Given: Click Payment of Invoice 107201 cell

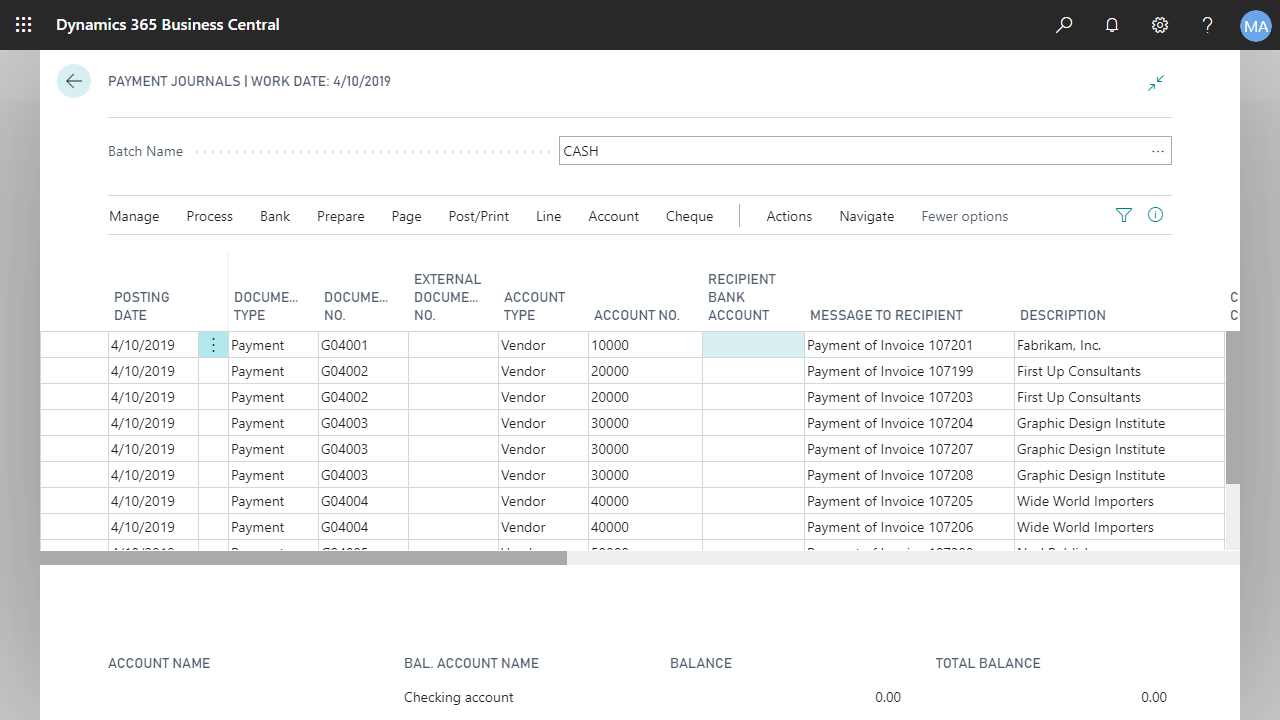Looking at the screenshot, I should click(x=909, y=345).
